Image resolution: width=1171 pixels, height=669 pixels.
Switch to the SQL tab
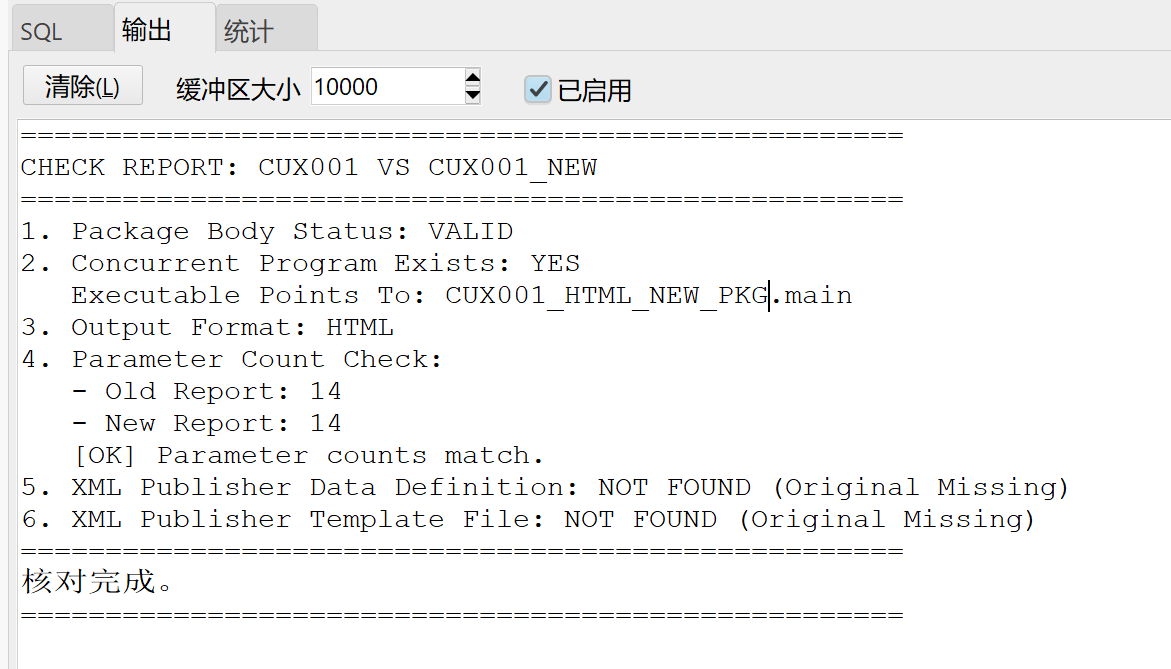(42, 28)
